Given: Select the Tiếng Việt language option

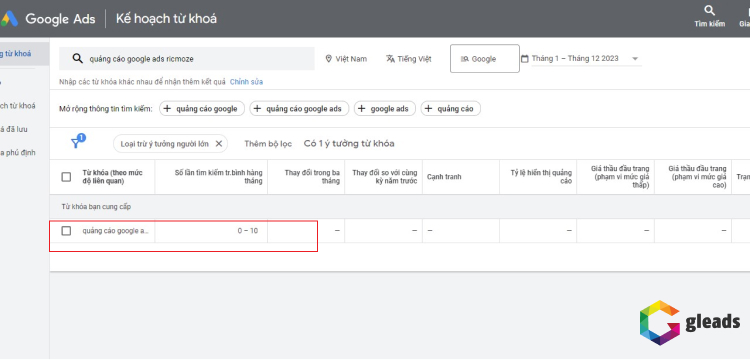Looking at the screenshot, I should [x=409, y=59].
